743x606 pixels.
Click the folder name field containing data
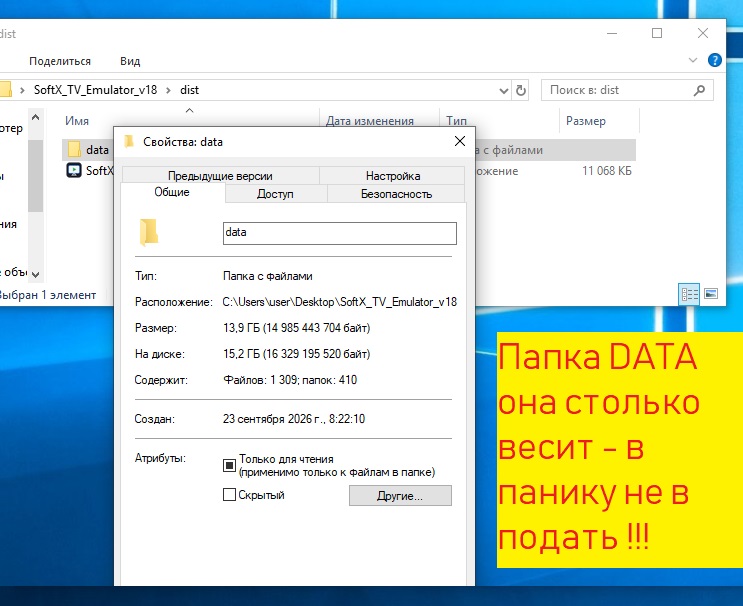pyautogui.click(x=340, y=233)
